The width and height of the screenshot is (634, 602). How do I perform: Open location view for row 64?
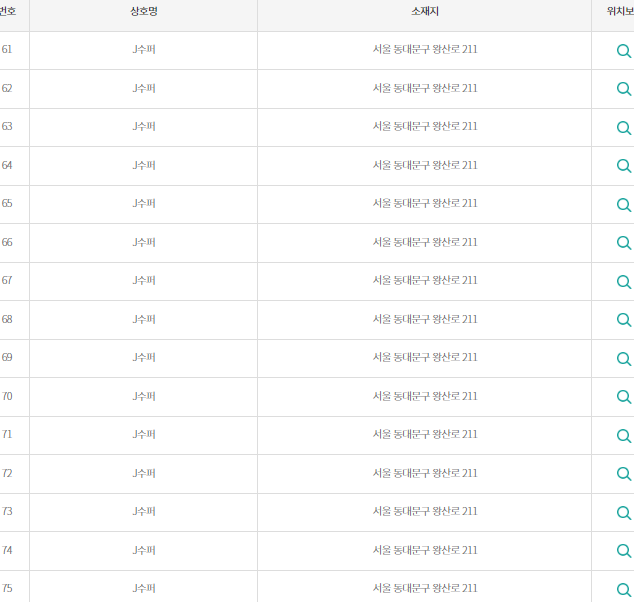tap(624, 166)
